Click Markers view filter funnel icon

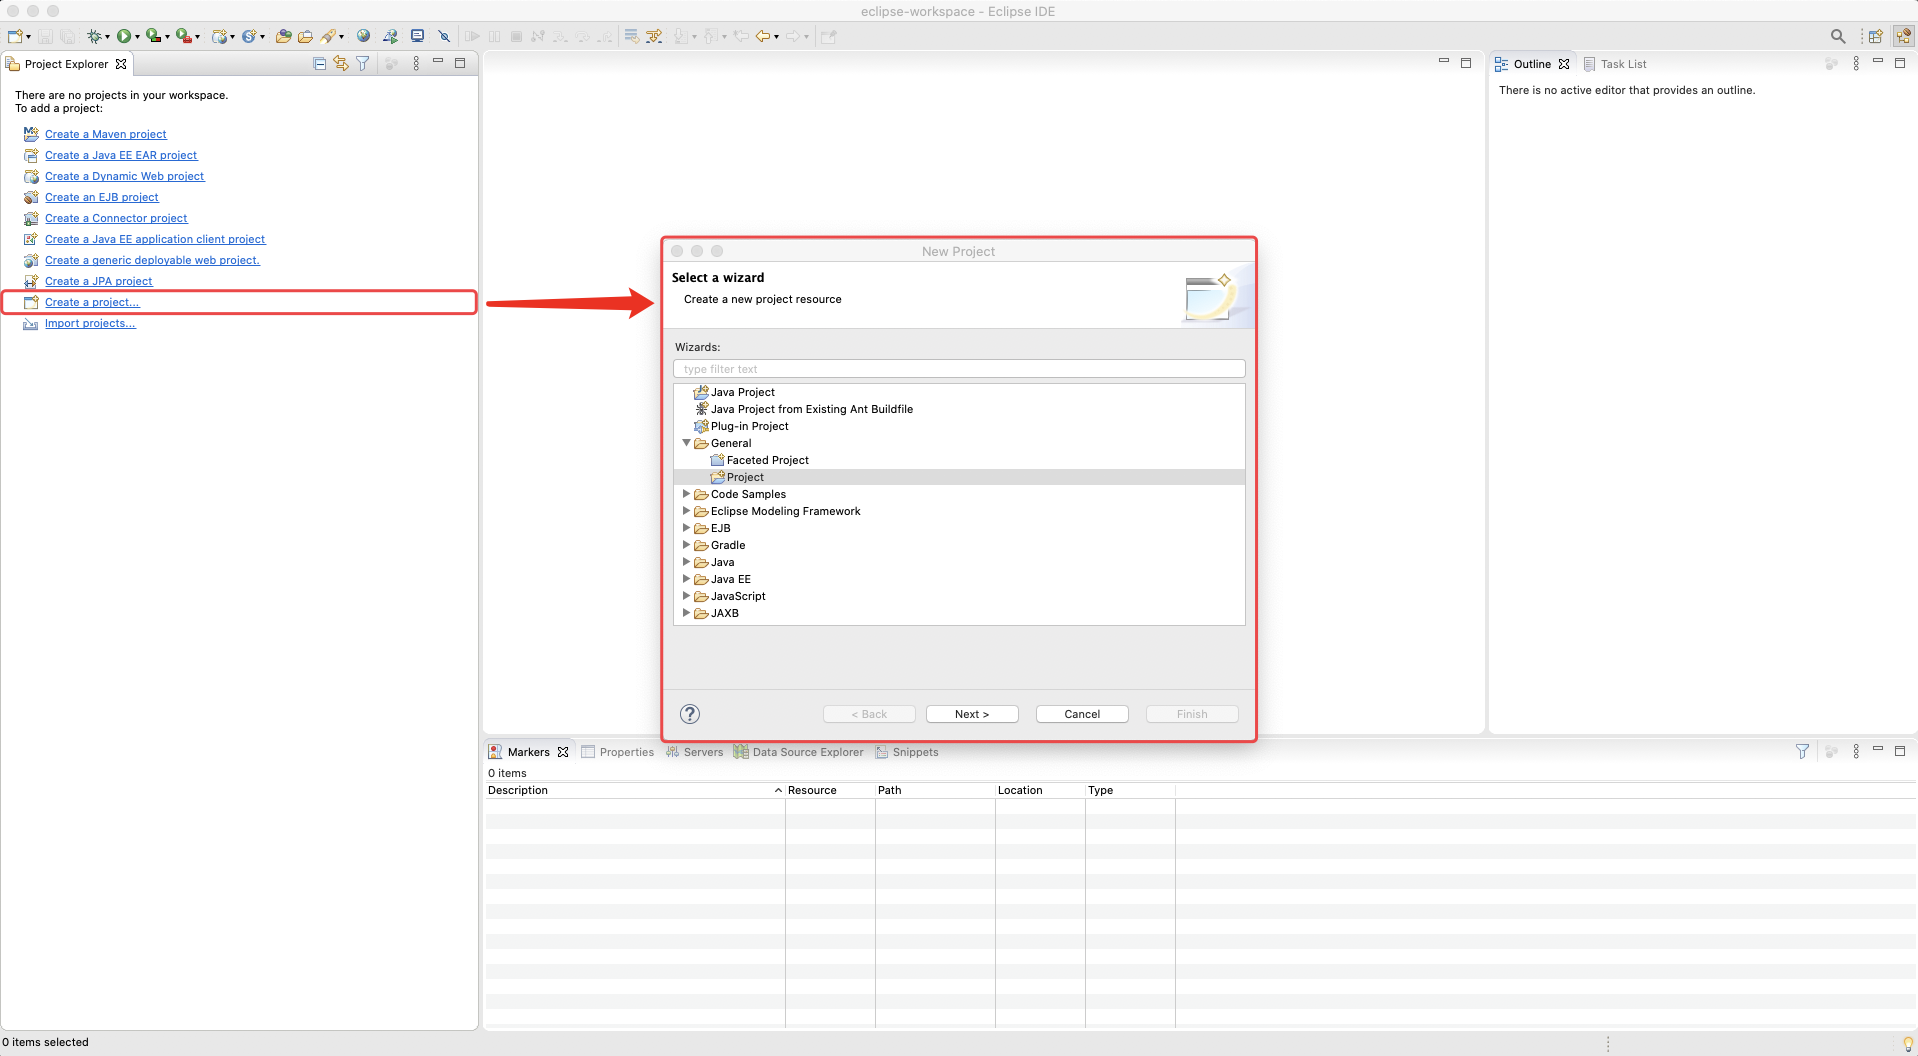[x=1802, y=751]
